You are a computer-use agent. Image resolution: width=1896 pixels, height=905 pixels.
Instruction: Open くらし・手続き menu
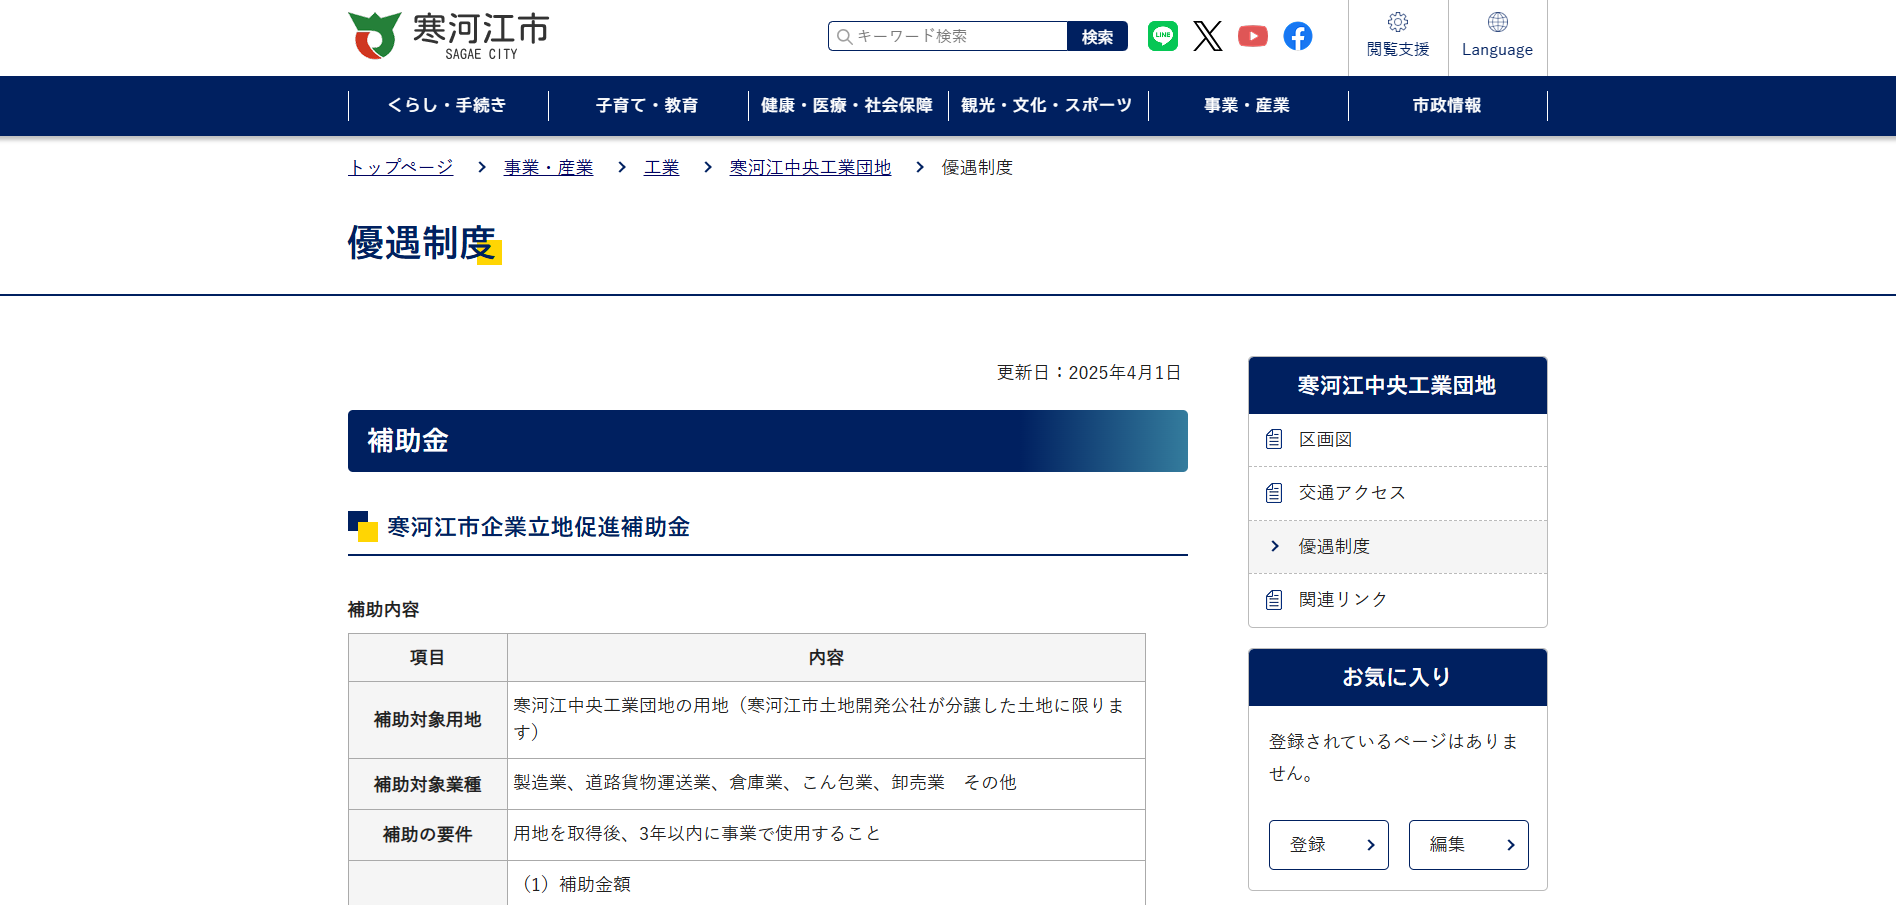(448, 105)
